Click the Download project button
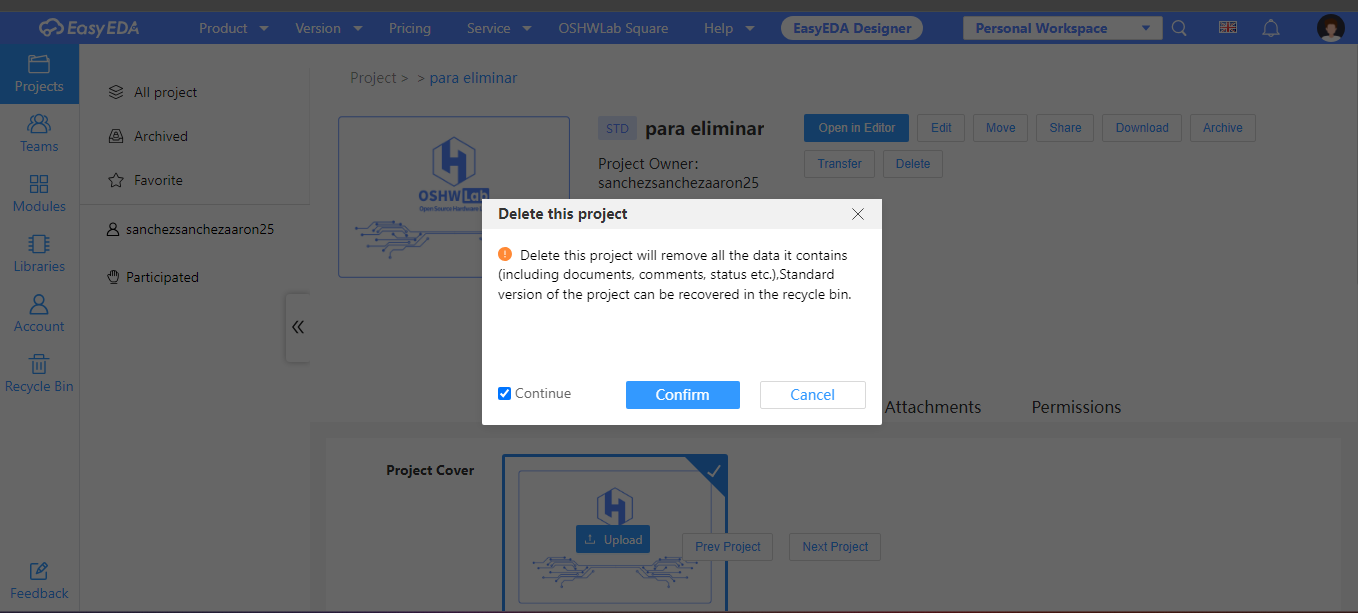Image resolution: width=1358 pixels, height=613 pixels. coord(1142,128)
